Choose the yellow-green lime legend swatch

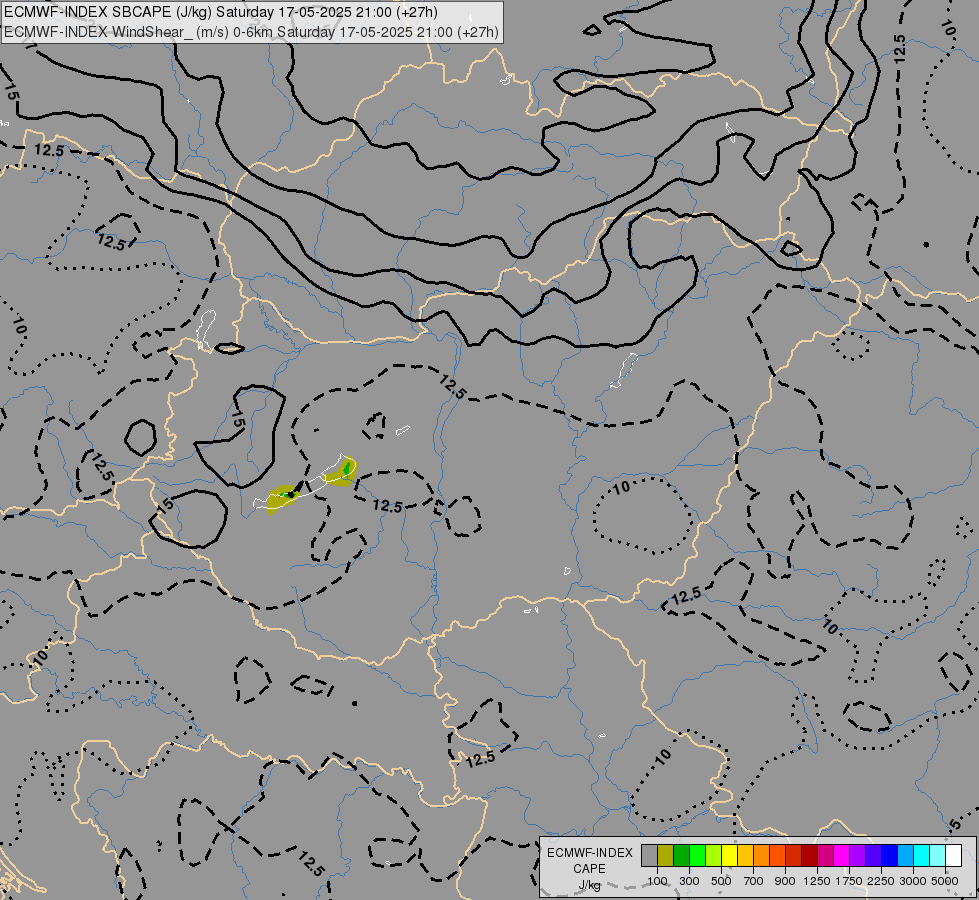click(x=714, y=856)
